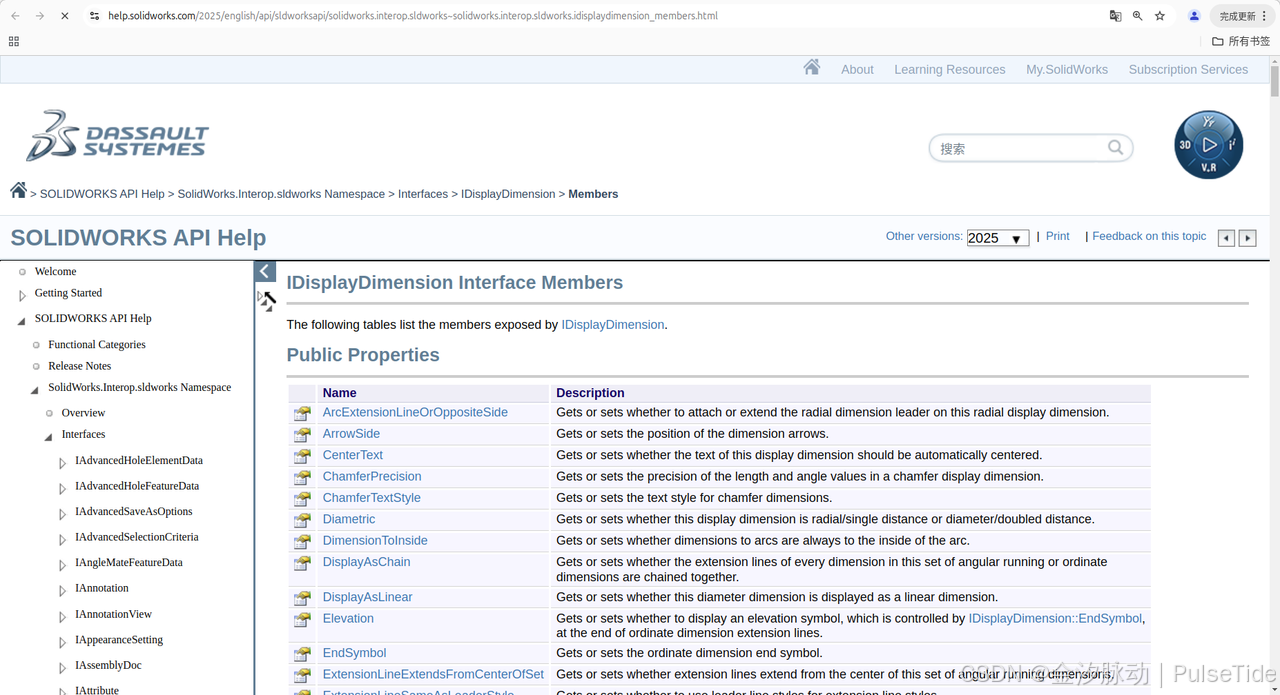Screen dimensions: 1280x695
Task: Expand the IAdvancedHoleFeatureData node
Action: click(x=63, y=488)
